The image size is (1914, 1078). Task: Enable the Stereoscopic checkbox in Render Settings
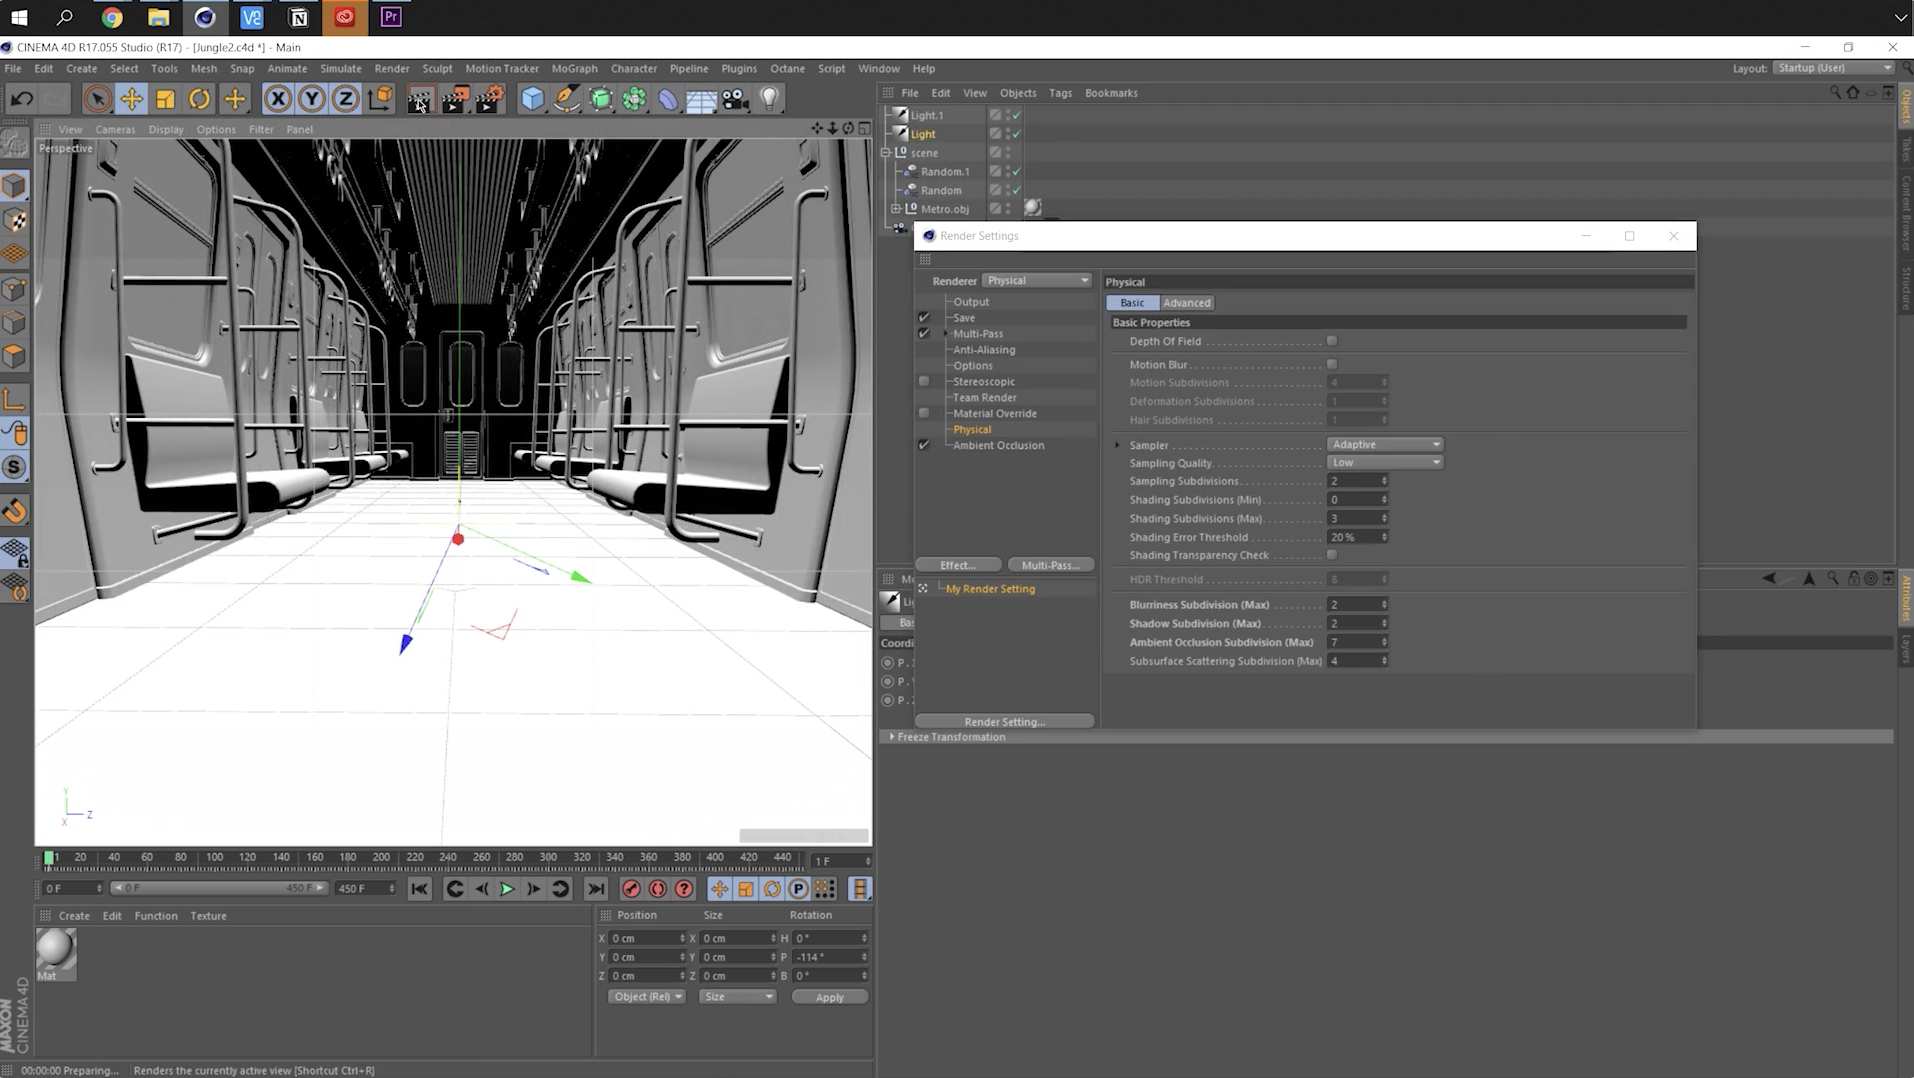coord(924,381)
